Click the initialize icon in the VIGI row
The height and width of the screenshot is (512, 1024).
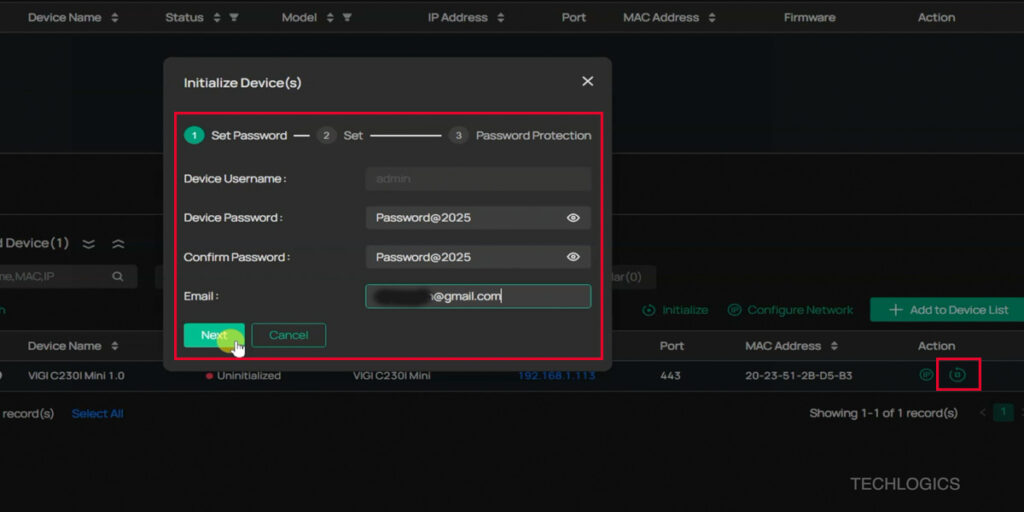tap(957, 375)
